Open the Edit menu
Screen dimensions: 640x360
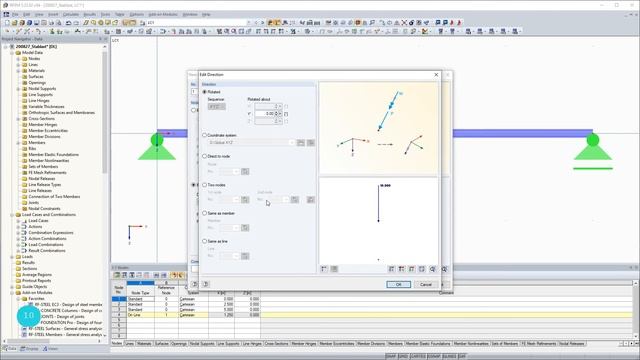tap(27, 14)
